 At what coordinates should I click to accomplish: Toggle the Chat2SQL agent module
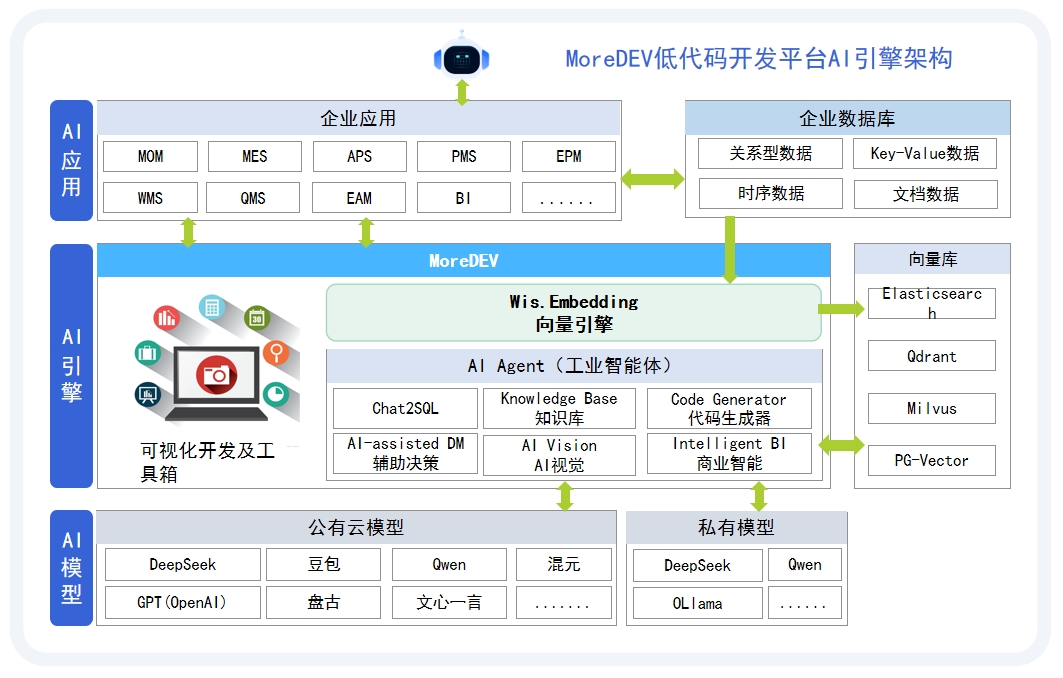[x=403, y=408]
